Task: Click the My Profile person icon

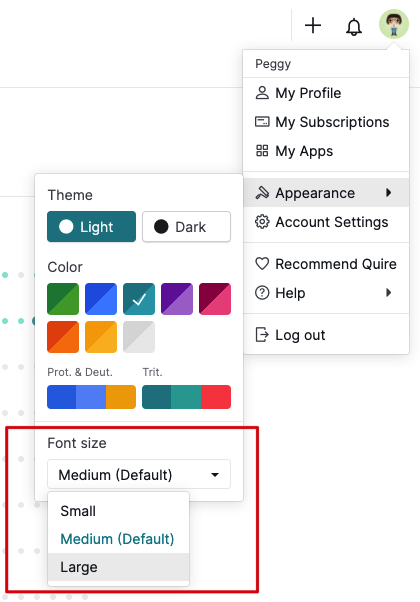Action: coord(262,93)
